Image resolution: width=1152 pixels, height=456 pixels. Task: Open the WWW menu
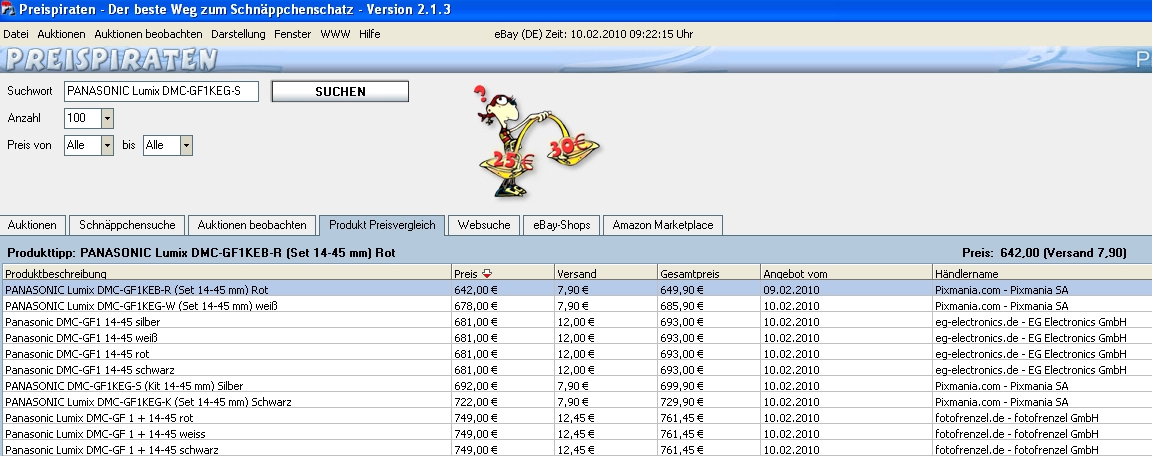tap(335, 34)
